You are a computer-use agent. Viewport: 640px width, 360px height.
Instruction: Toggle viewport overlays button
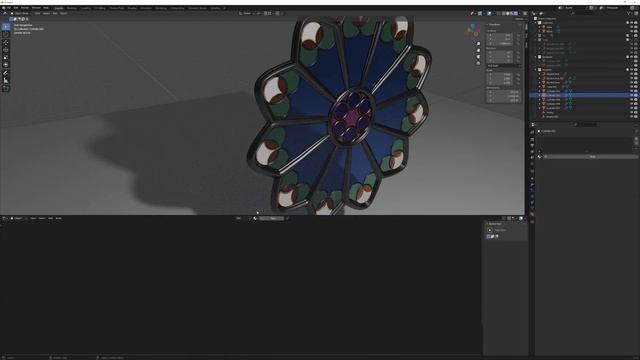coord(489,13)
